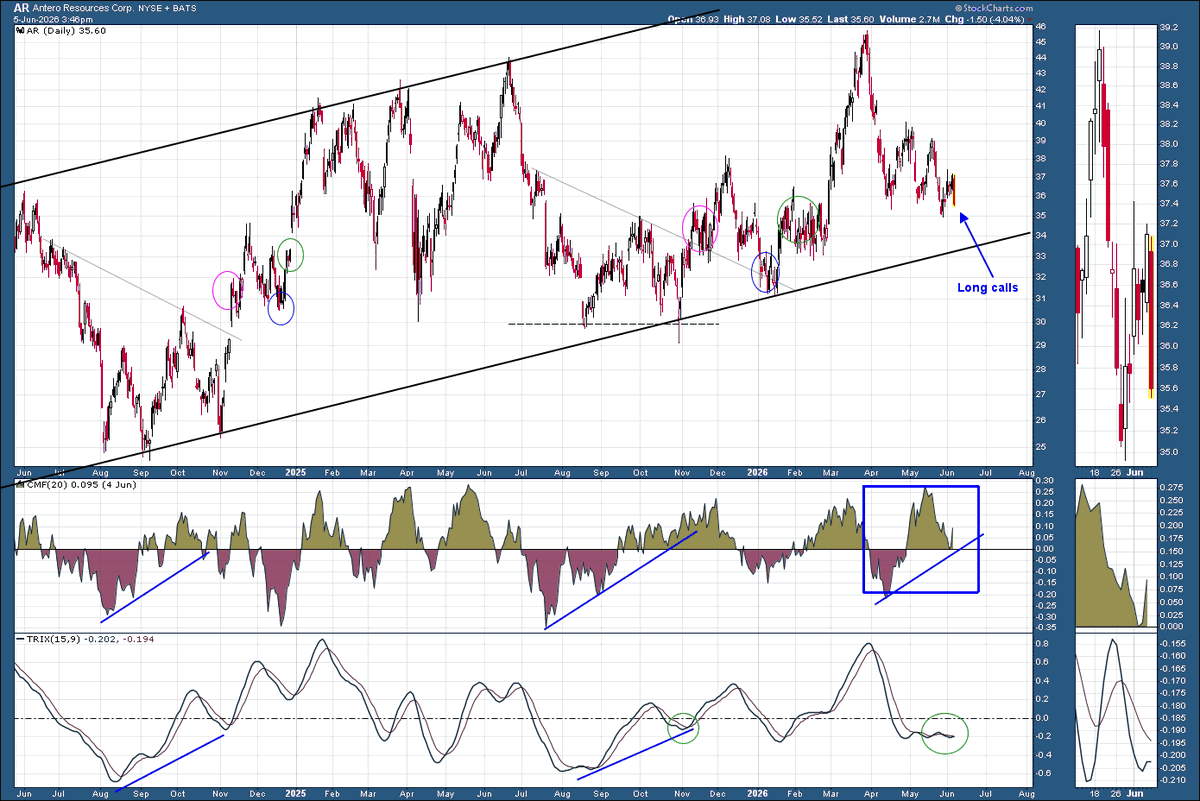Click price axis label "40" on main chart
Viewport: 1200px width, 801px height.
coord(1042,124)
